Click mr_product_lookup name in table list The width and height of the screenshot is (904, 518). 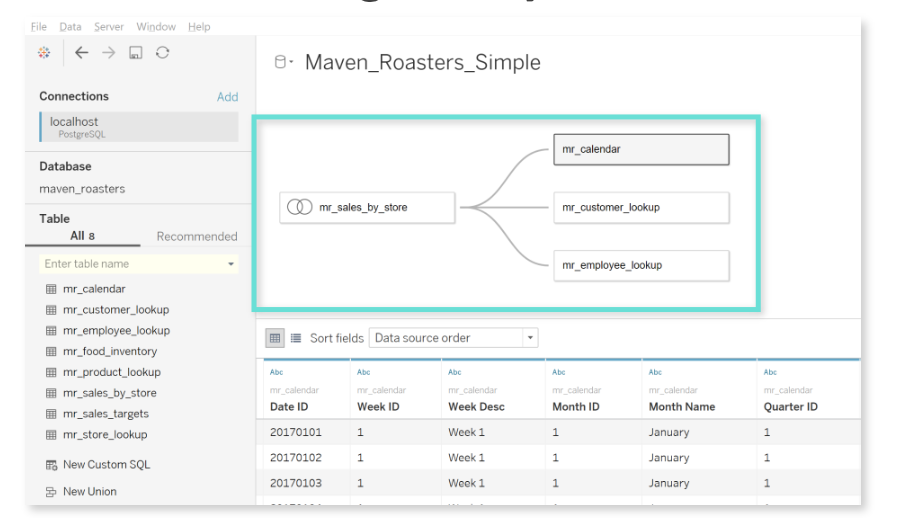112,372
